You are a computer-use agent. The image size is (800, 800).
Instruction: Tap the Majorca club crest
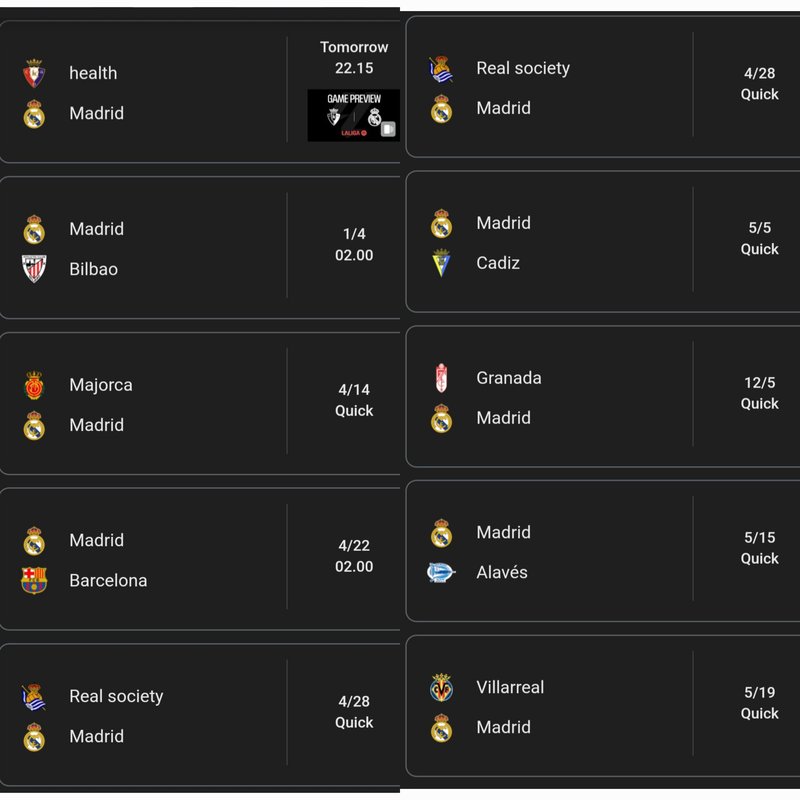coord(34,385)
